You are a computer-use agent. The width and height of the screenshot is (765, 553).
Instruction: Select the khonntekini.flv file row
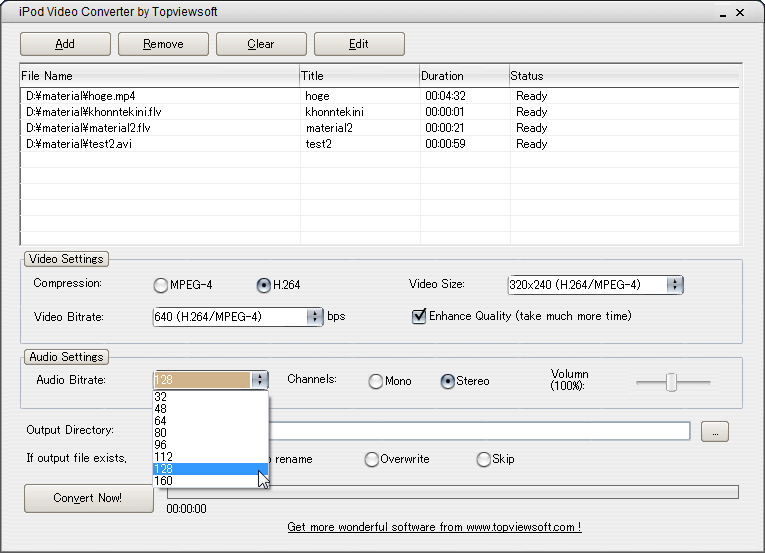click(x=380, y=112)
